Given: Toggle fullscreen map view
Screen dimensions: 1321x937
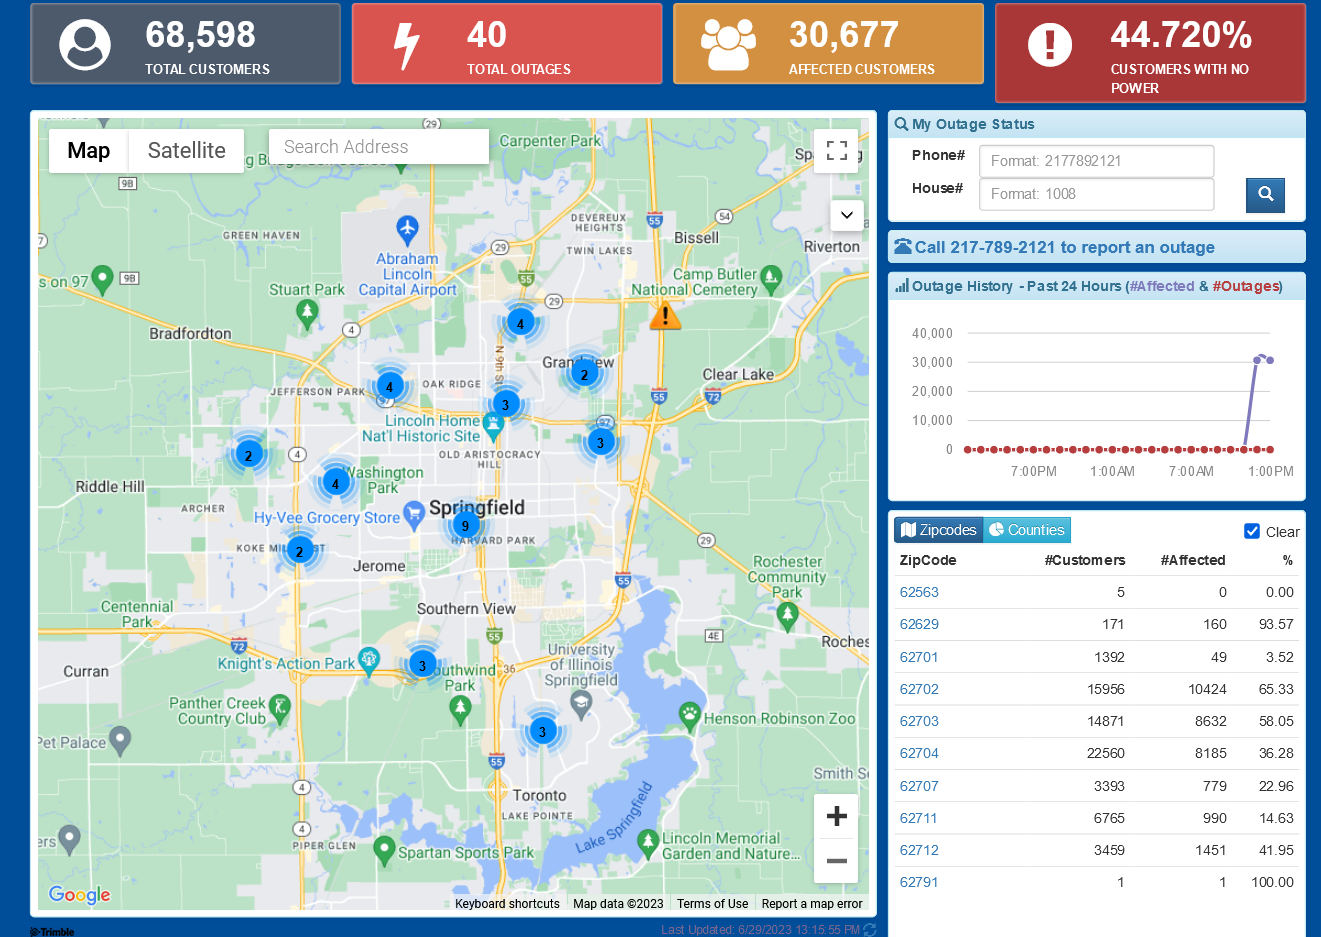Looking at the screenshot, I should pyautogui.click(x=837, y=151).
